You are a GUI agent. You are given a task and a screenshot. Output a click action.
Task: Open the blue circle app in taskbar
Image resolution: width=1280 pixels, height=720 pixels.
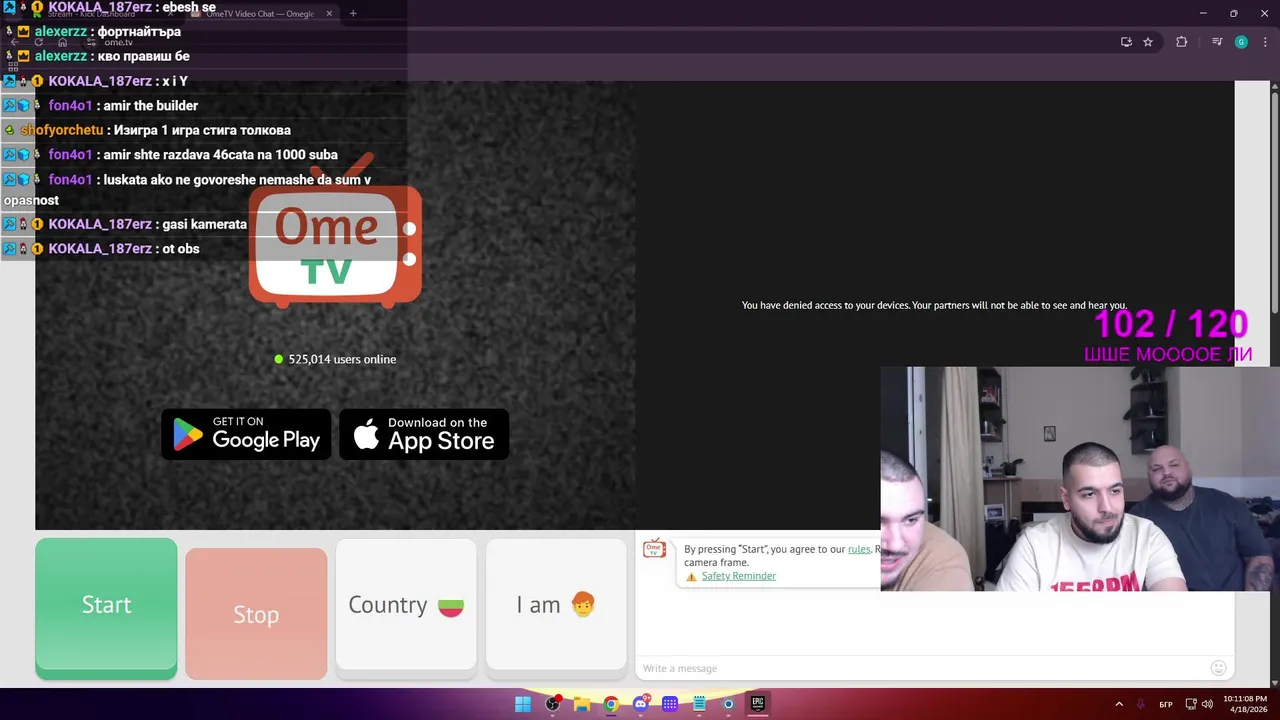click(x=729, y=704)
